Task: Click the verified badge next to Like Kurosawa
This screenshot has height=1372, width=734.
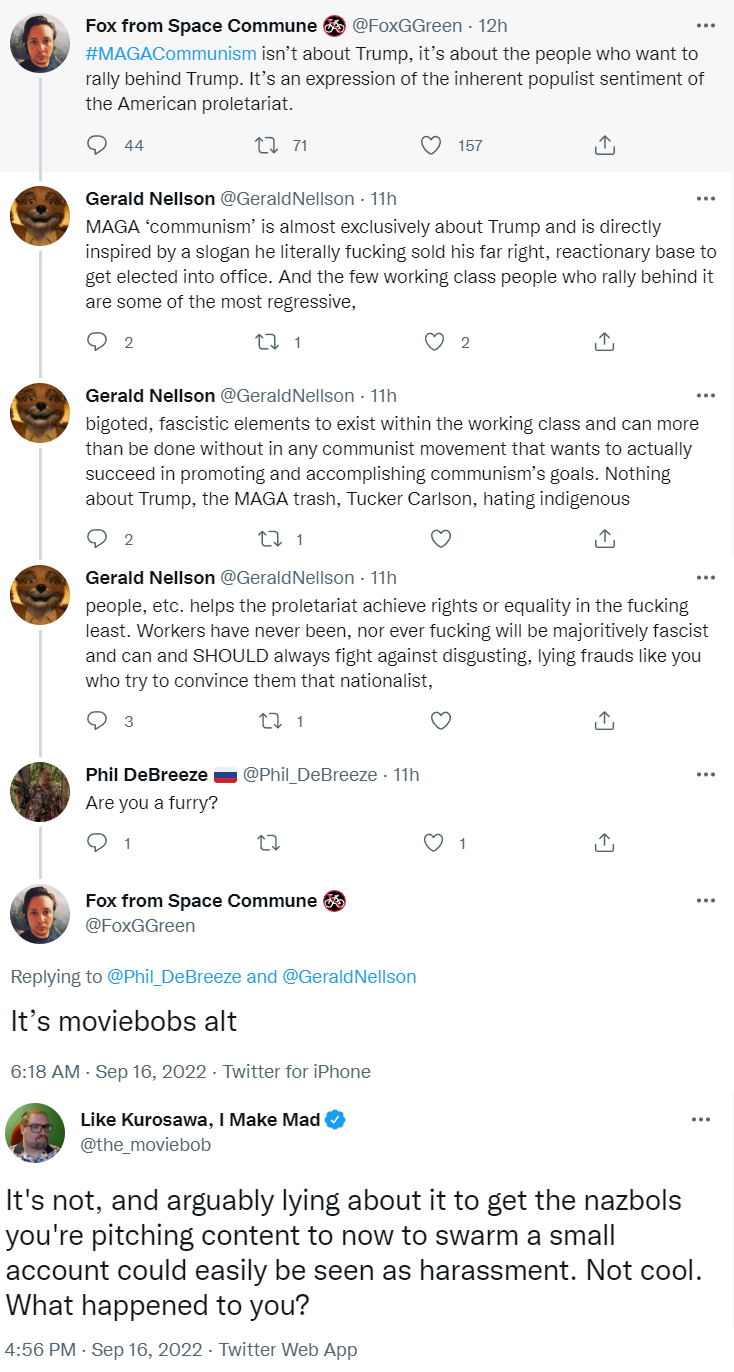Action: 336,1120
